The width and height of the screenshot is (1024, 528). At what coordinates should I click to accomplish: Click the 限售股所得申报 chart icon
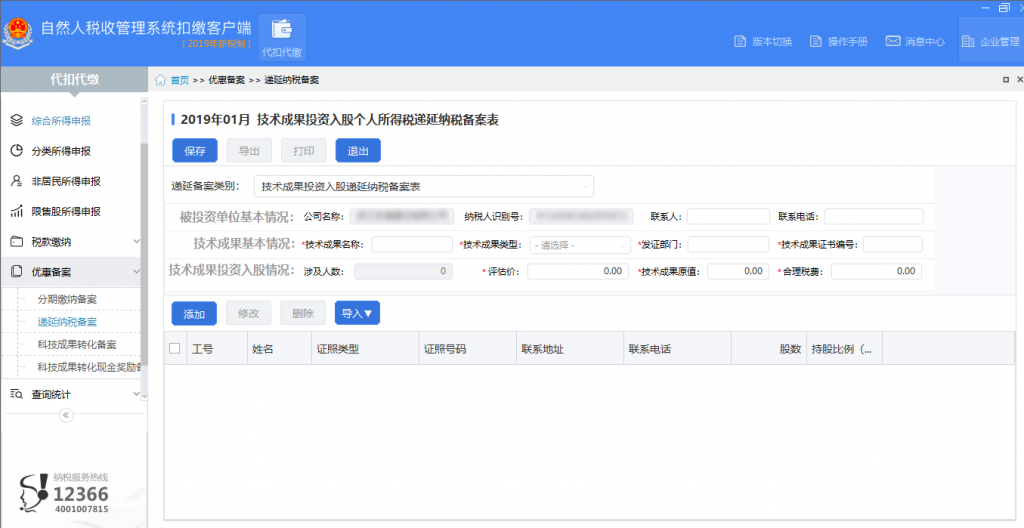click(17, 211)
